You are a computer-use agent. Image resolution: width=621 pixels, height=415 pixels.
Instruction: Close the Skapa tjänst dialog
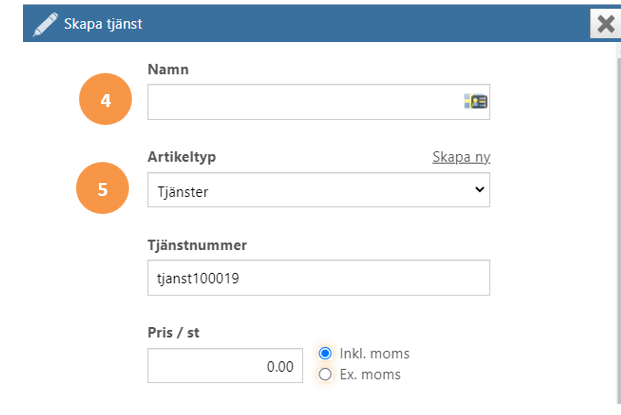click(605, 24)
